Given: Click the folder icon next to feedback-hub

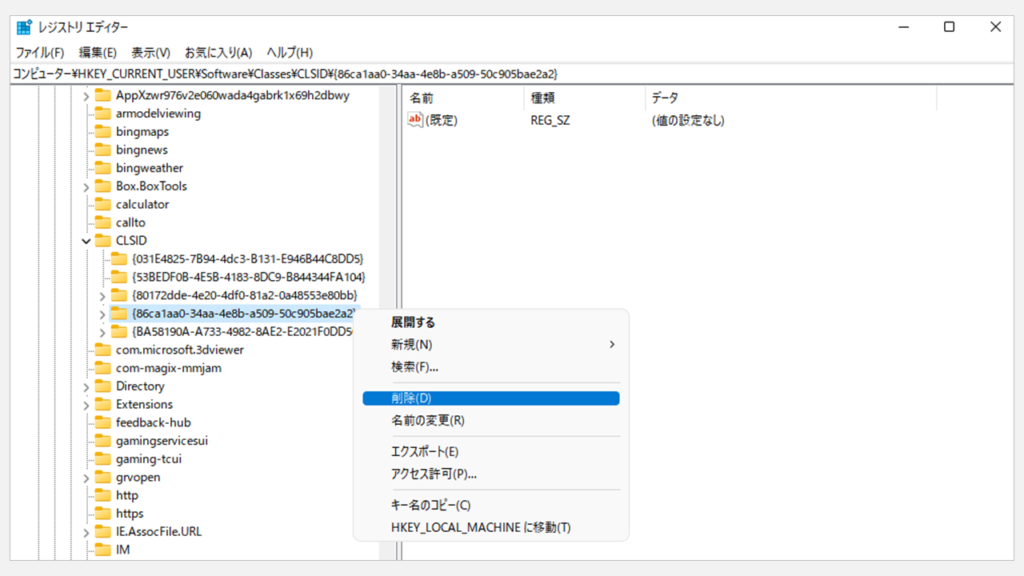Looking at the screenshot, I should pyautogui.click(x=102, y=423).
